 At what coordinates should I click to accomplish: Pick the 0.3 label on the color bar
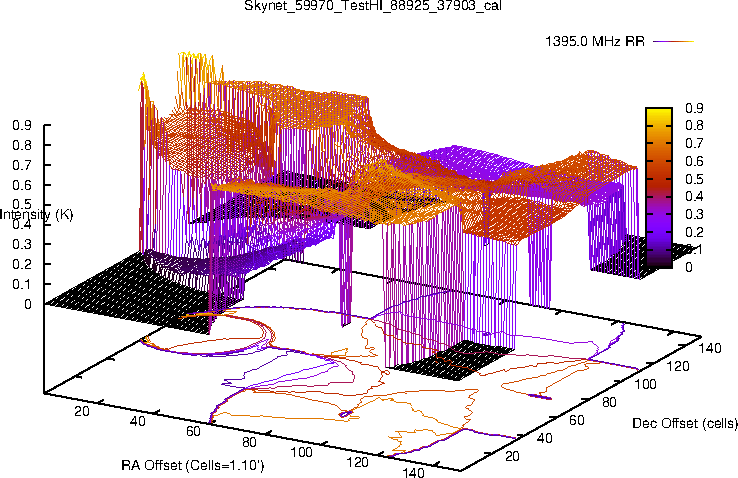click(694, 214)
